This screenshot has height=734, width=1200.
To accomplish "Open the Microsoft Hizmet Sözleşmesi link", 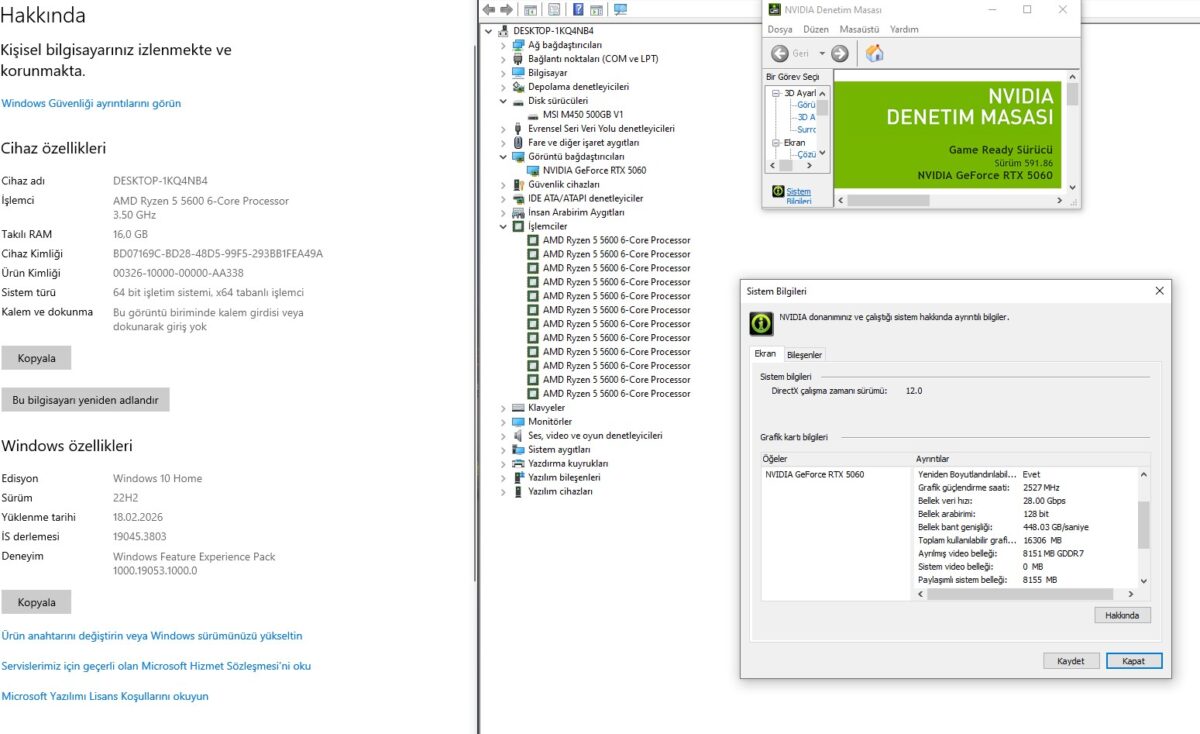I will click(156, 665).
